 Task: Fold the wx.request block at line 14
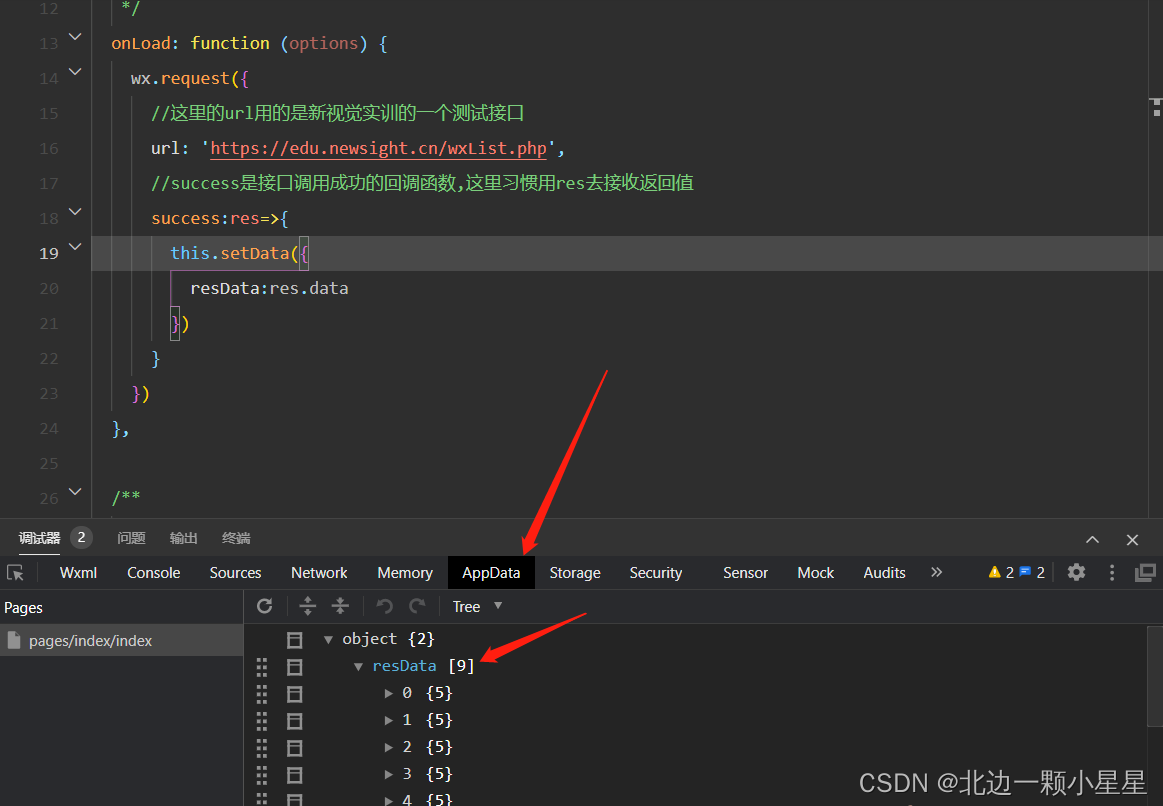tap(75, 72)
